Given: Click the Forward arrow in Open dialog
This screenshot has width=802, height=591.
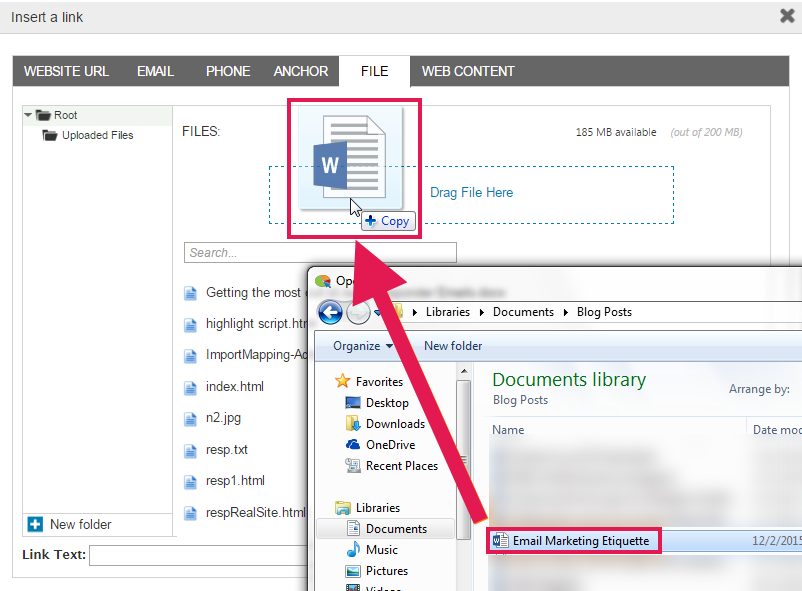Looking at the screenshot, I should [358, 312].
